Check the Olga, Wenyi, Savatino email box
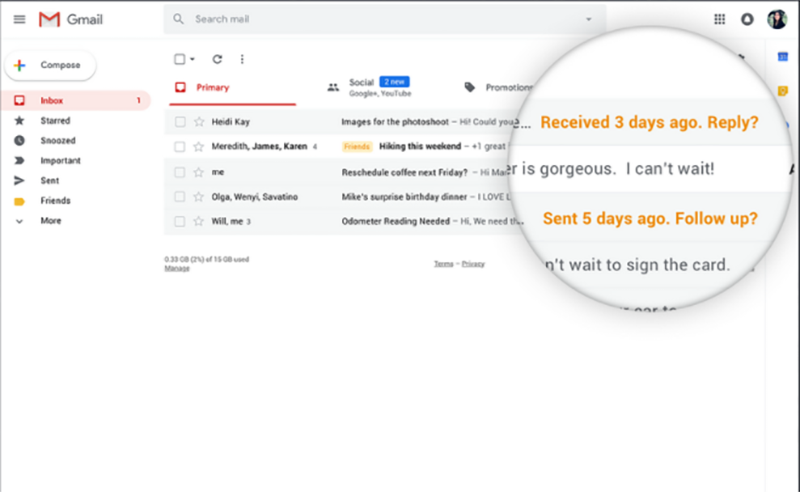 coord(180,196)
